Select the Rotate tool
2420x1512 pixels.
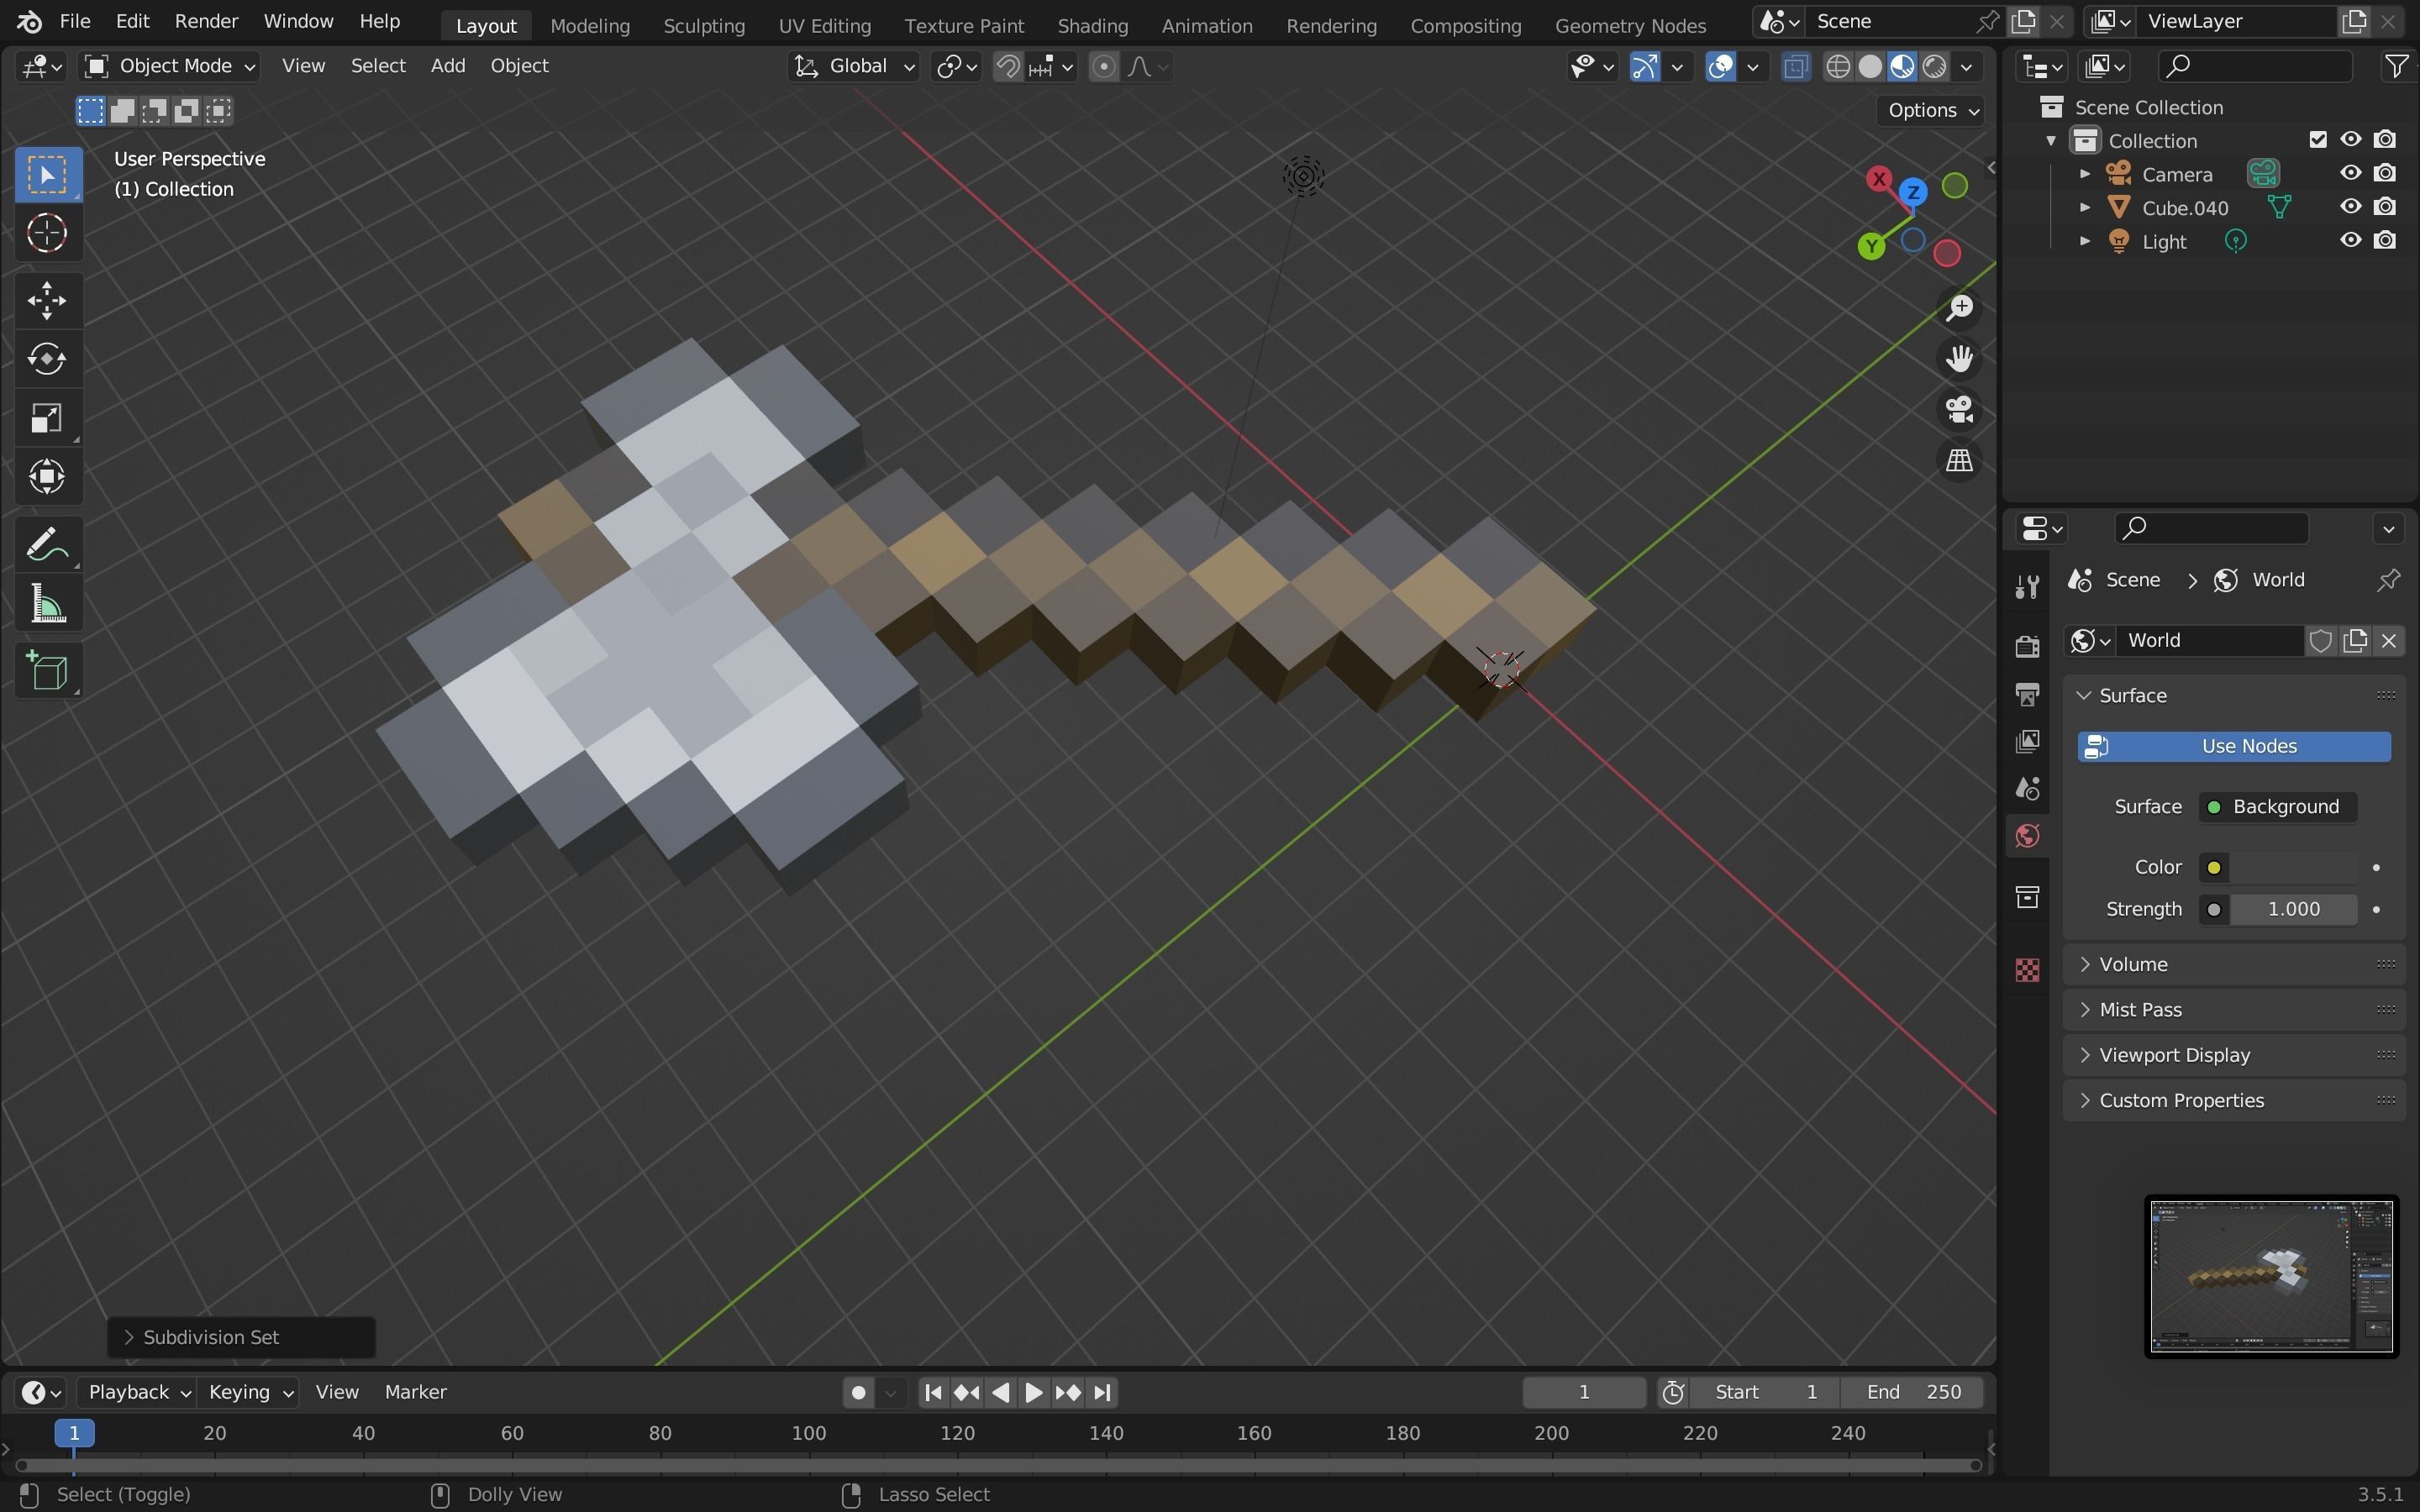click(x=47, y=359)
